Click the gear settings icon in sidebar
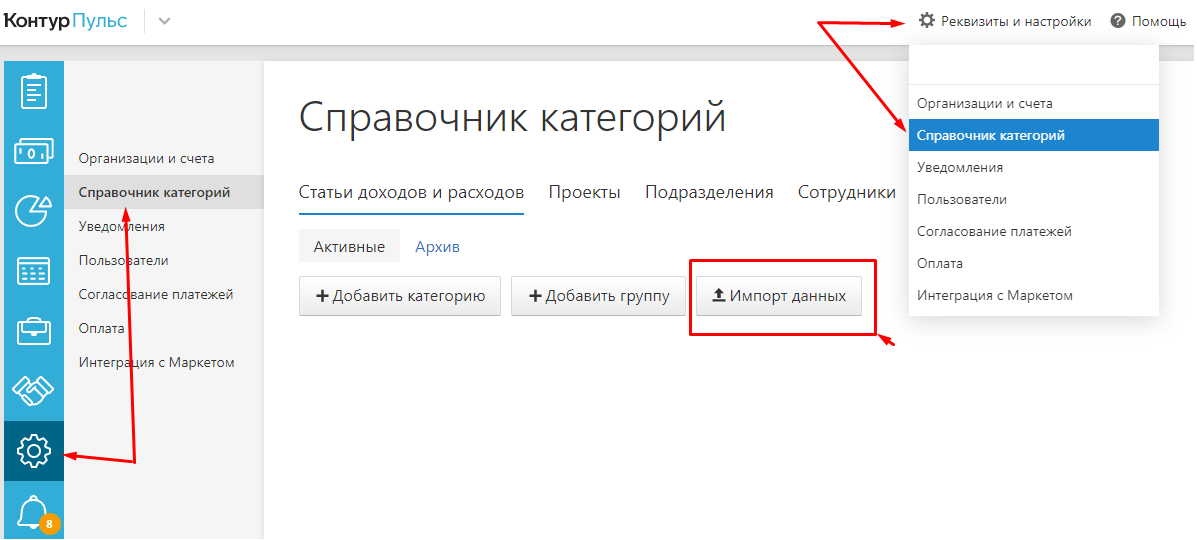 click(x=34, y=451)
